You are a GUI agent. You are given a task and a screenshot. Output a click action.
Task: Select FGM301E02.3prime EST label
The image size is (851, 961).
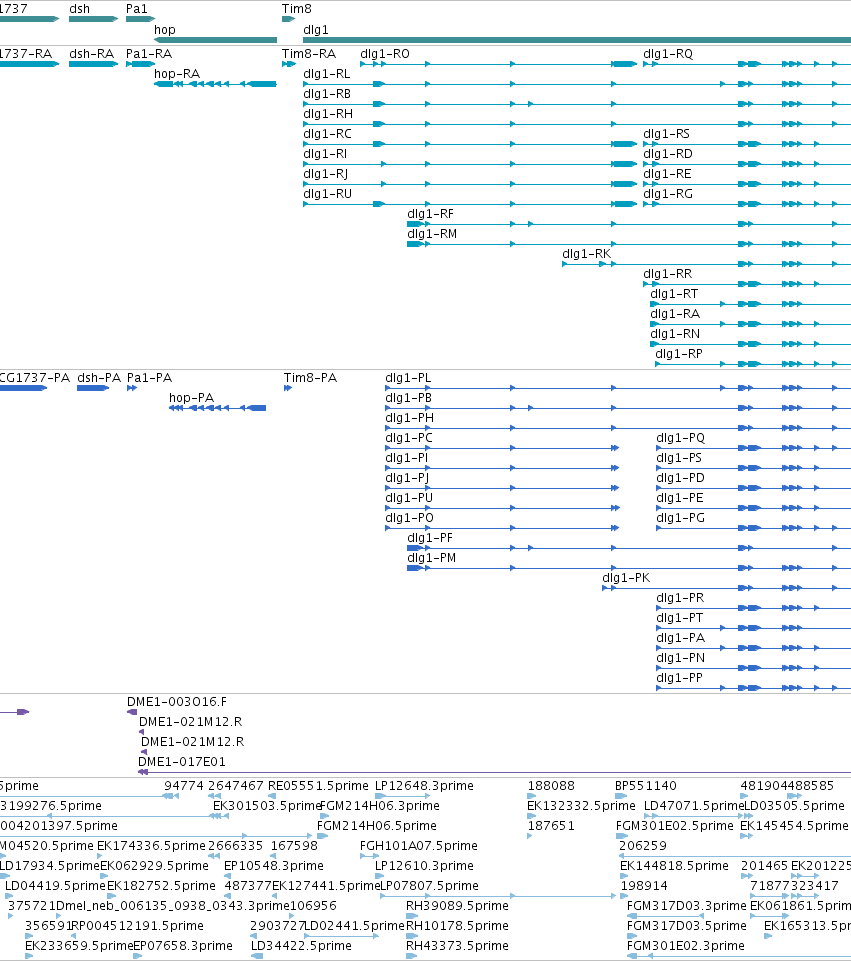tap(686, 945)
